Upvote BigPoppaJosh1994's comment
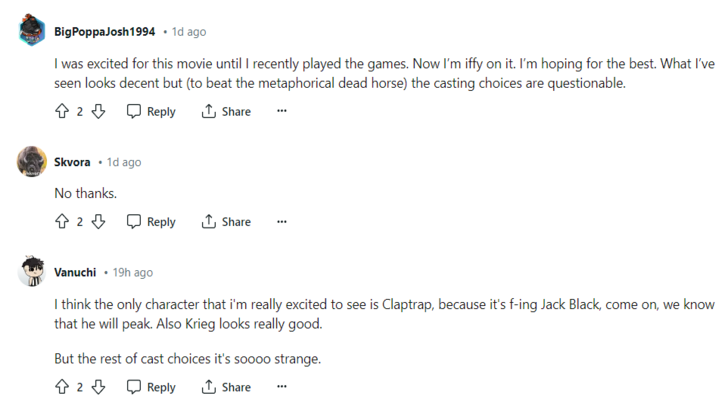 [61, 112]
